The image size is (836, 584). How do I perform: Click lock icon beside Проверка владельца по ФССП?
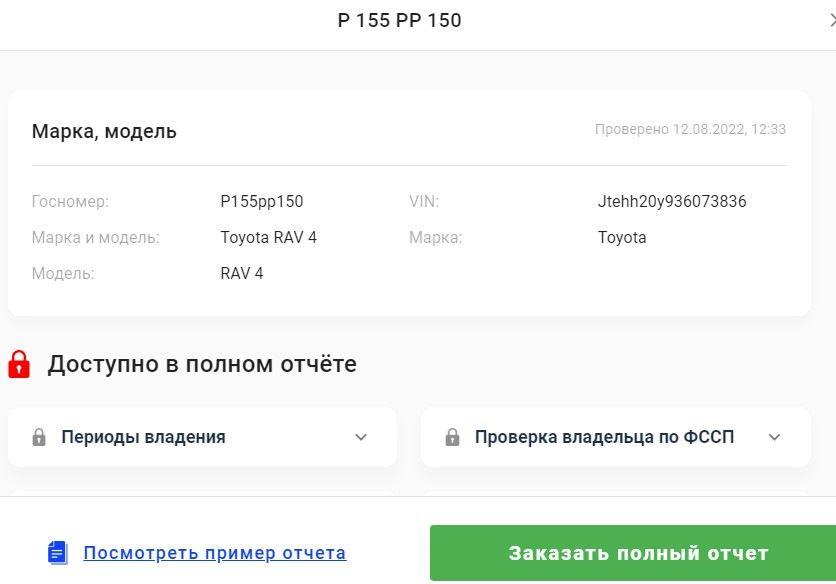pyautogui.click(x=452, y=437)
